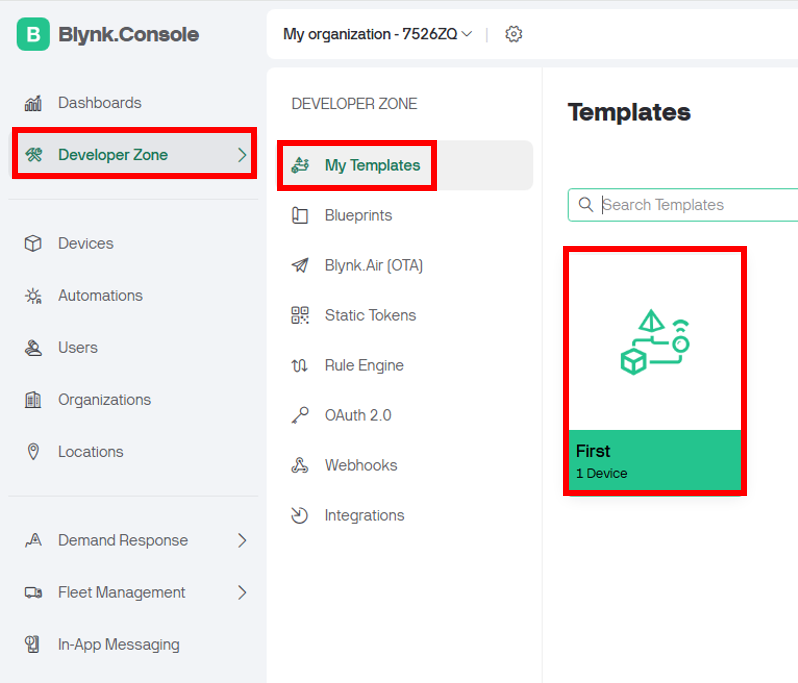The image size is (798, 683).
Task: Open Fleet Management menu item
Action: pyautogui.click(x=134, y=592)
